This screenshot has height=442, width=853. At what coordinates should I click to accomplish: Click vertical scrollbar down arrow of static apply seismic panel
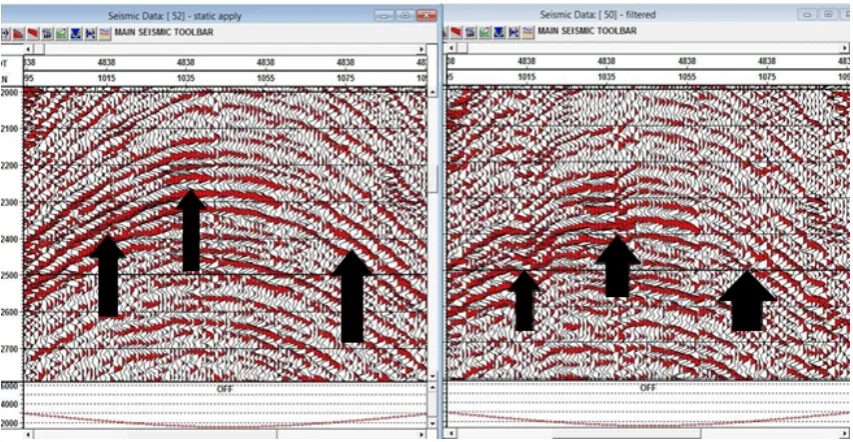pos(432,376)
